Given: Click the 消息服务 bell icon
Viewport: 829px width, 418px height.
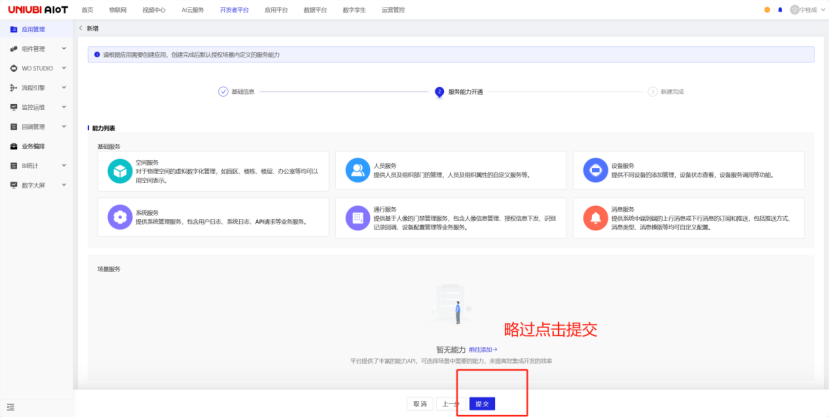Looking at the screenshot, I should click(x=595, y=217).
